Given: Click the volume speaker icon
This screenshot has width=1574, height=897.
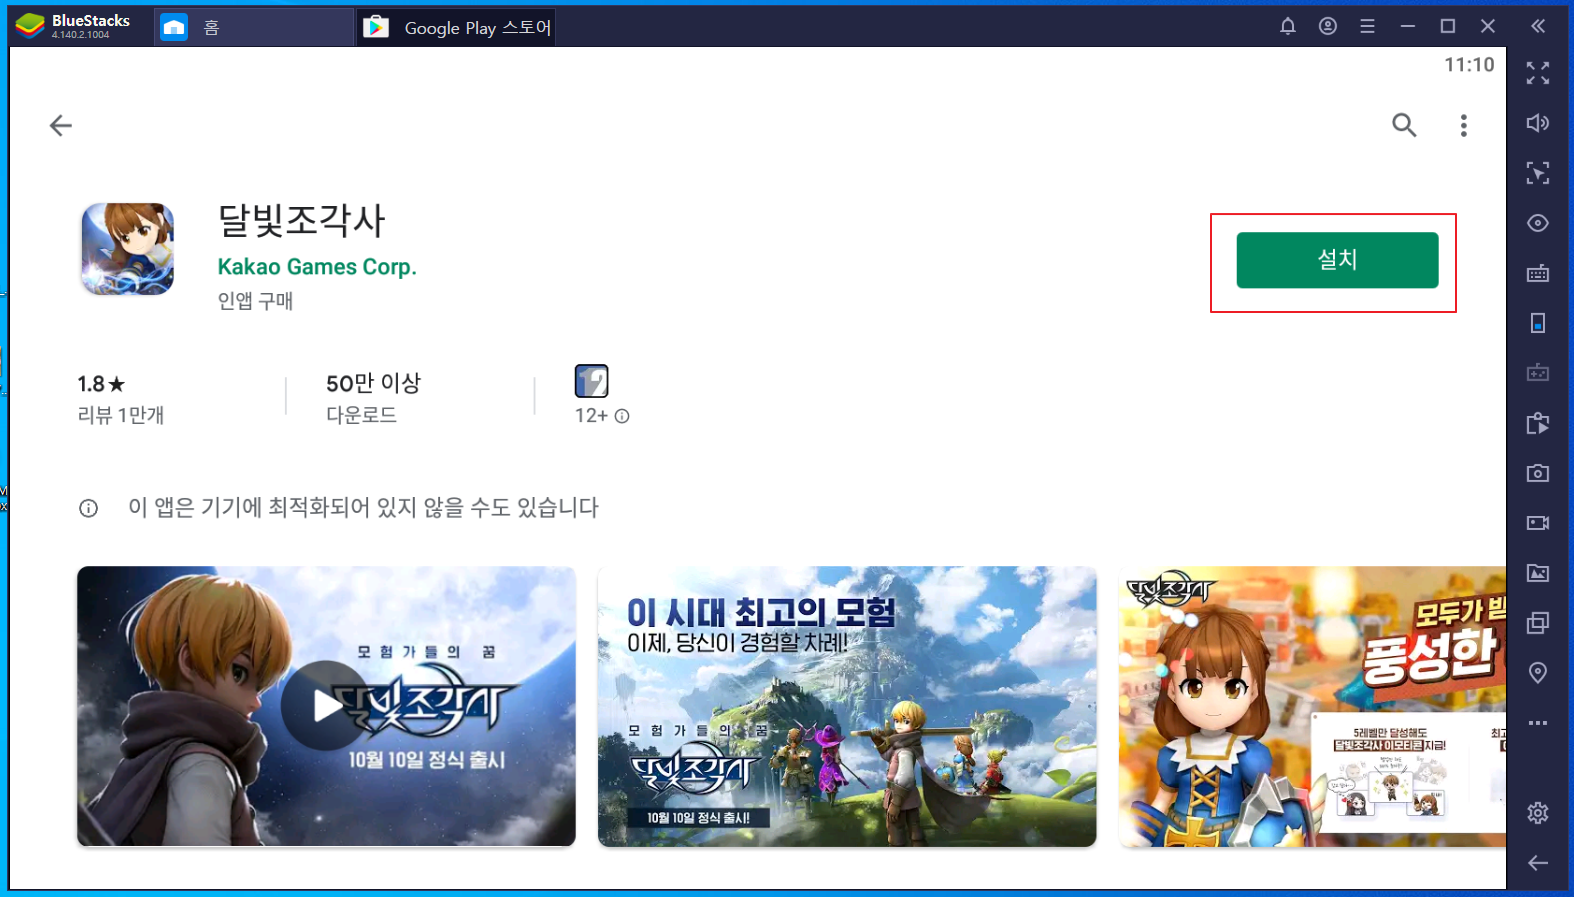Looking at the screenshot, I should [x=1538, y=123].
